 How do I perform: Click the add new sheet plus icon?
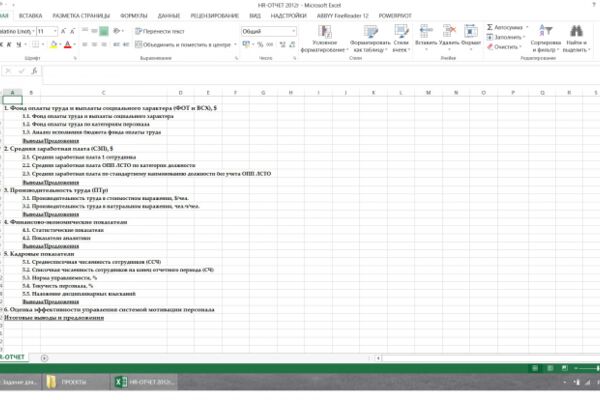click(x=44, y=358)
